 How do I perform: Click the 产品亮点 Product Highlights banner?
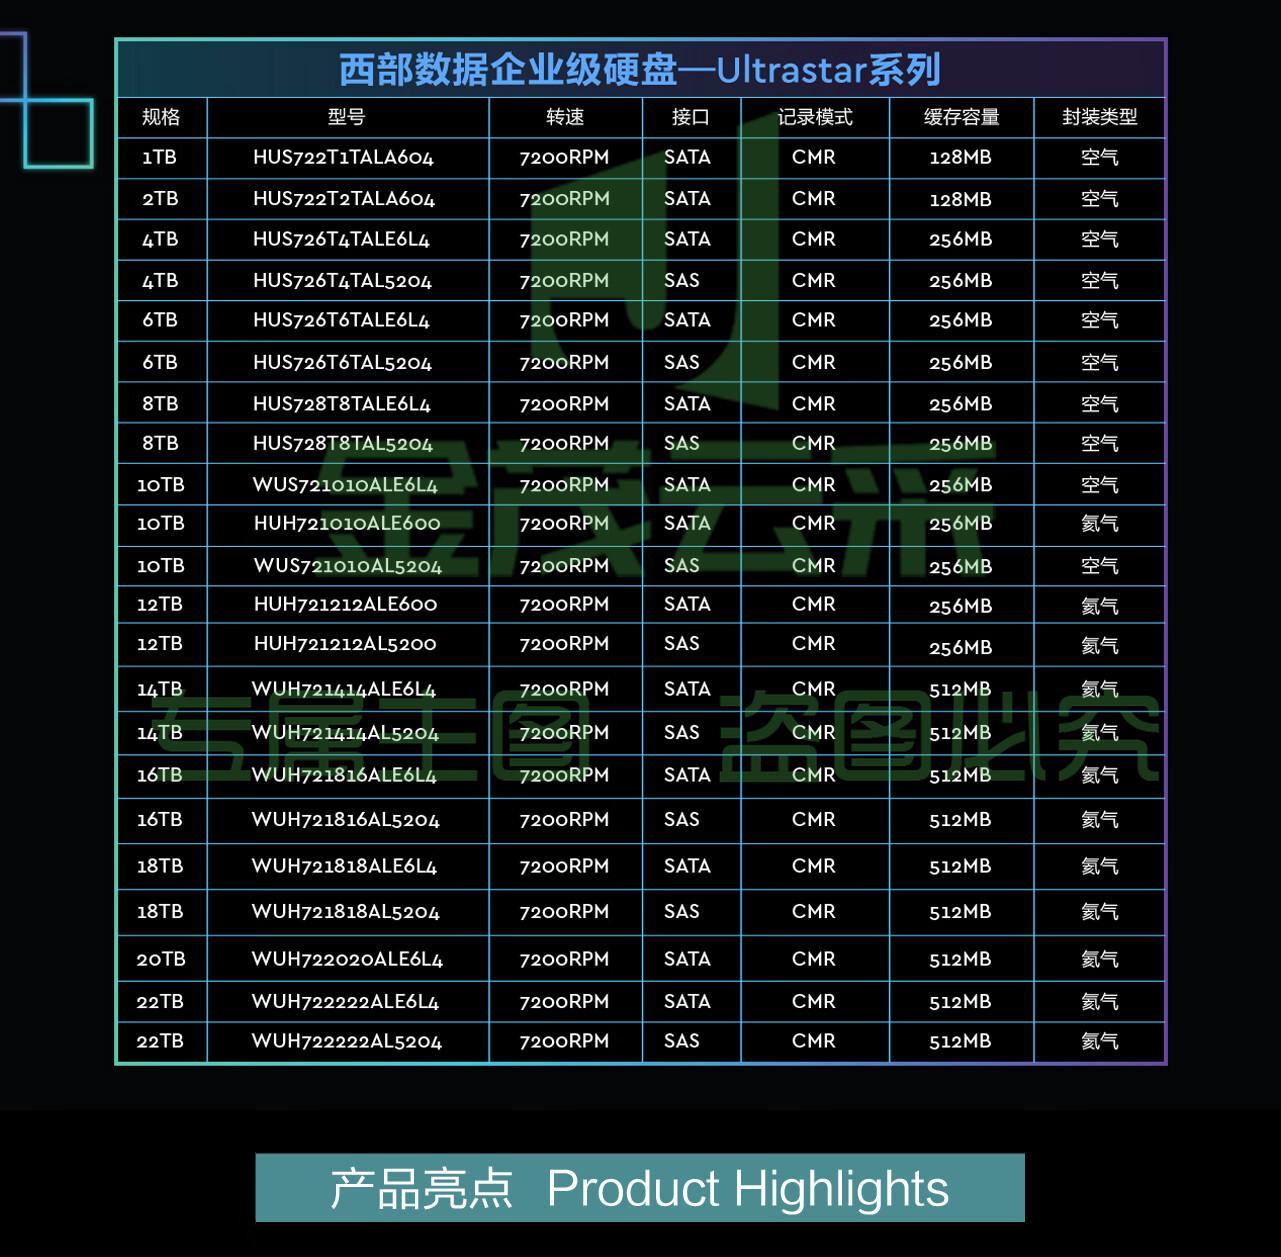[x=640, y=1188]
